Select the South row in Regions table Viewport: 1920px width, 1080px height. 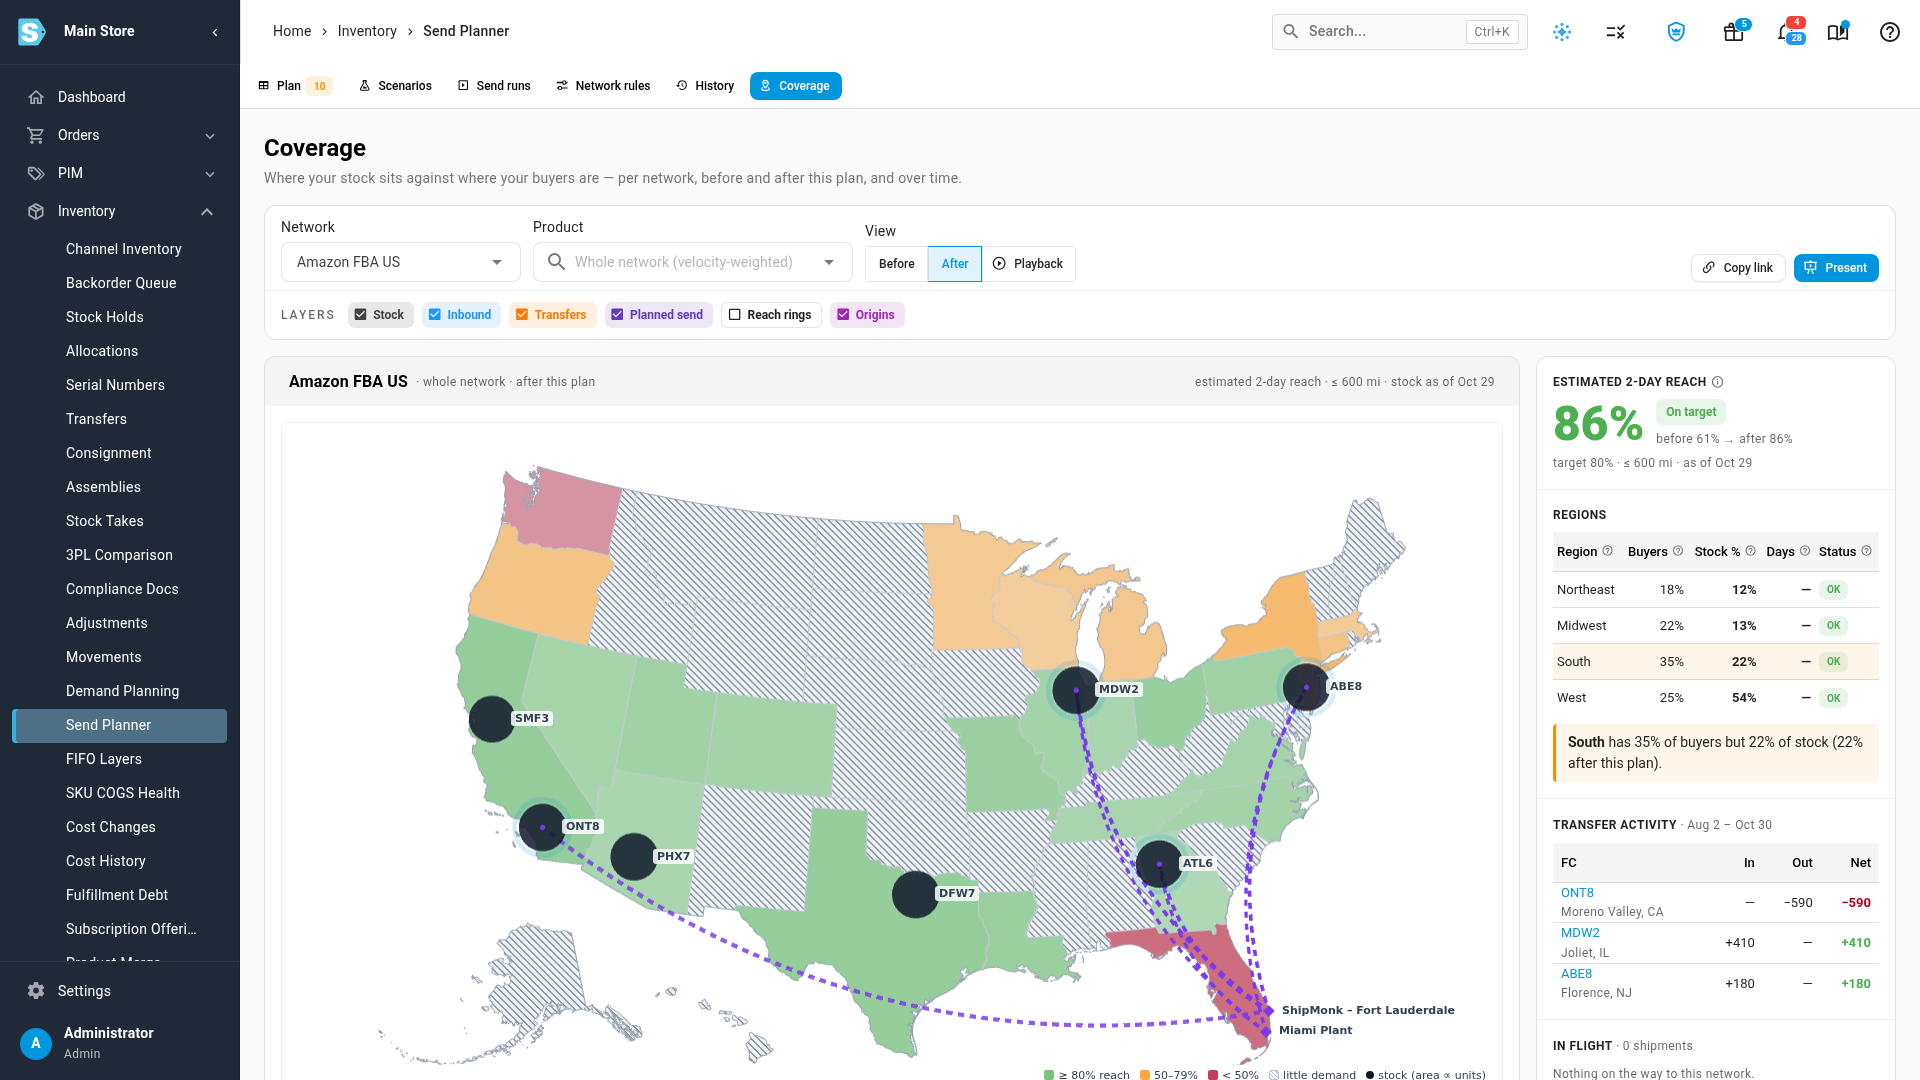click(x=1716, y=662)
